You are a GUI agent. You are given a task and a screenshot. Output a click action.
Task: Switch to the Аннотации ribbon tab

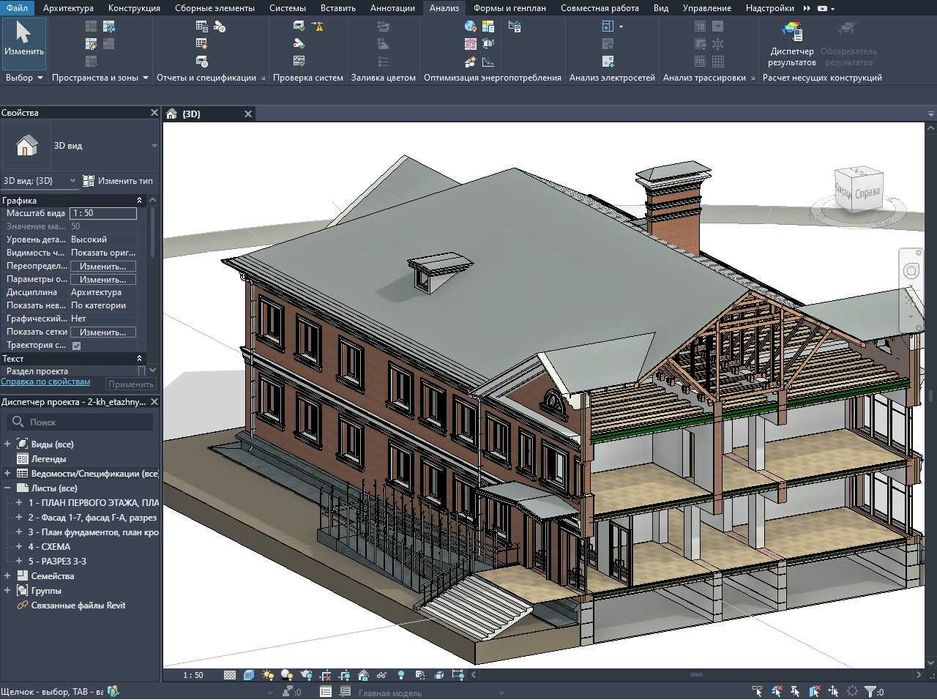[x=392, y=8]
